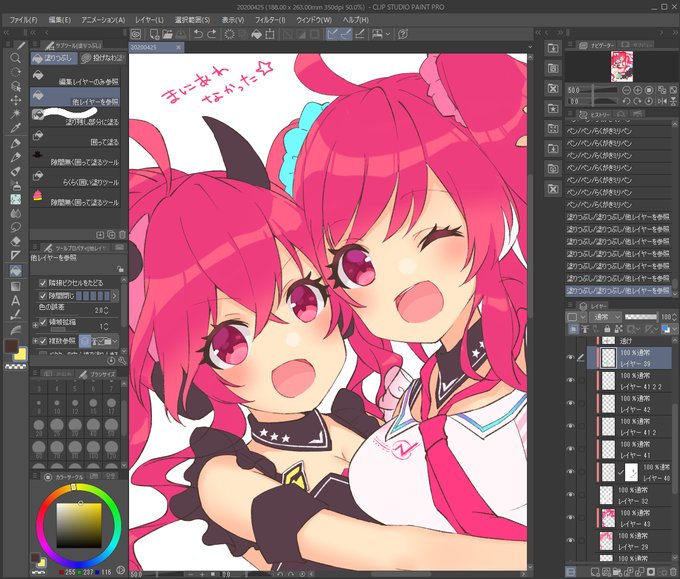This screenshot has height=579, width=680.
Task: Select 囲って塗る sub tool
Action: point(75,137)
